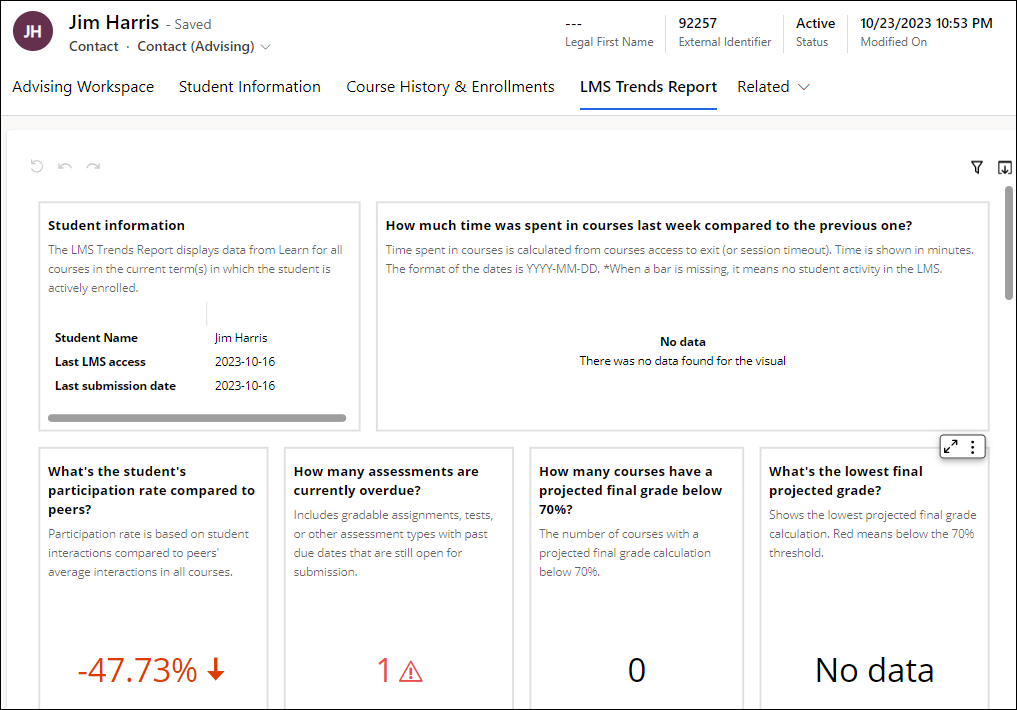
Task: Go to Course History & Enrollments tab
Action: click(x=450, y=87)
